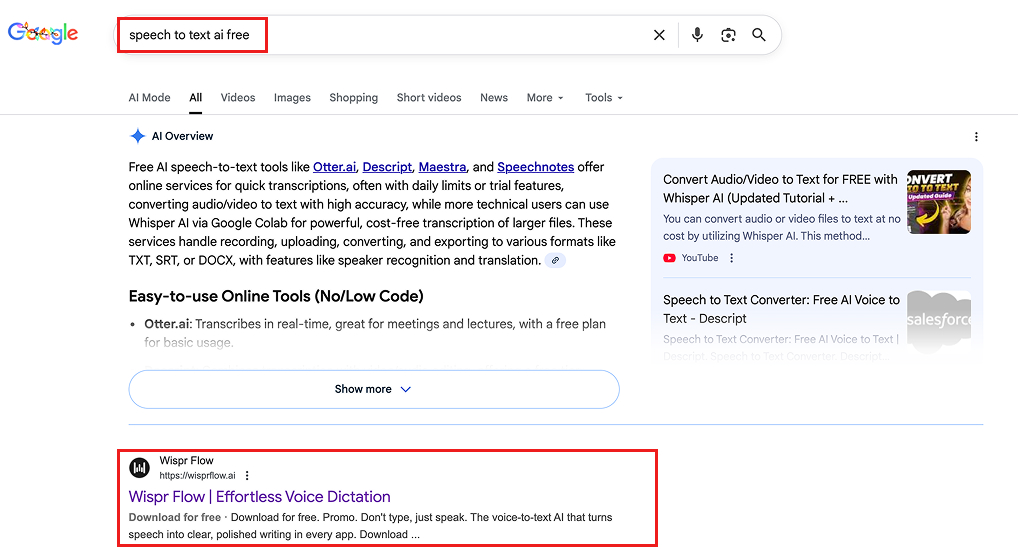The image size is (1018, 554).
Task: Open 'Wispr Flow | Effortless Voice Dictation' result
Action: point(260,496)
